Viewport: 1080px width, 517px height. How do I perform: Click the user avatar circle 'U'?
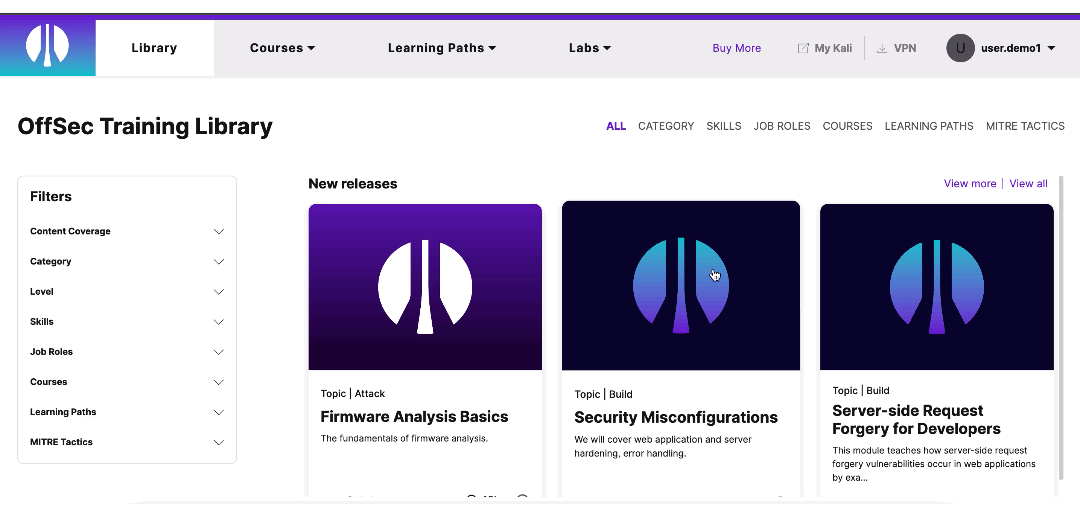pyautogui.click(x=960, y=48)
